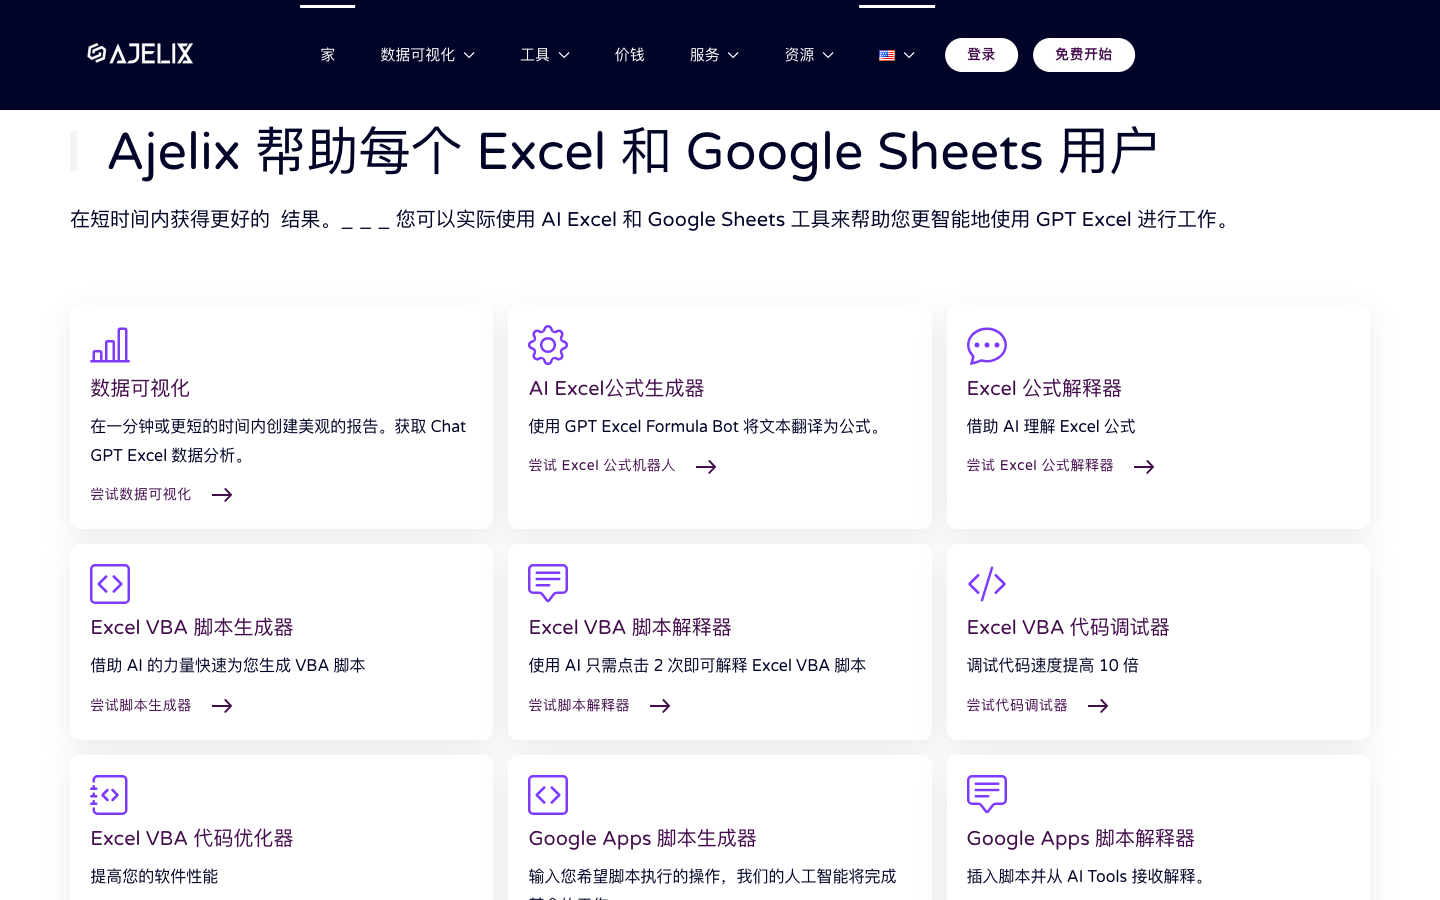Image resolution: width=1440 pixels, height=900 pixels.
Task: Click the Google Apps 脚本解释器 title
Action: click(1081, 838)
